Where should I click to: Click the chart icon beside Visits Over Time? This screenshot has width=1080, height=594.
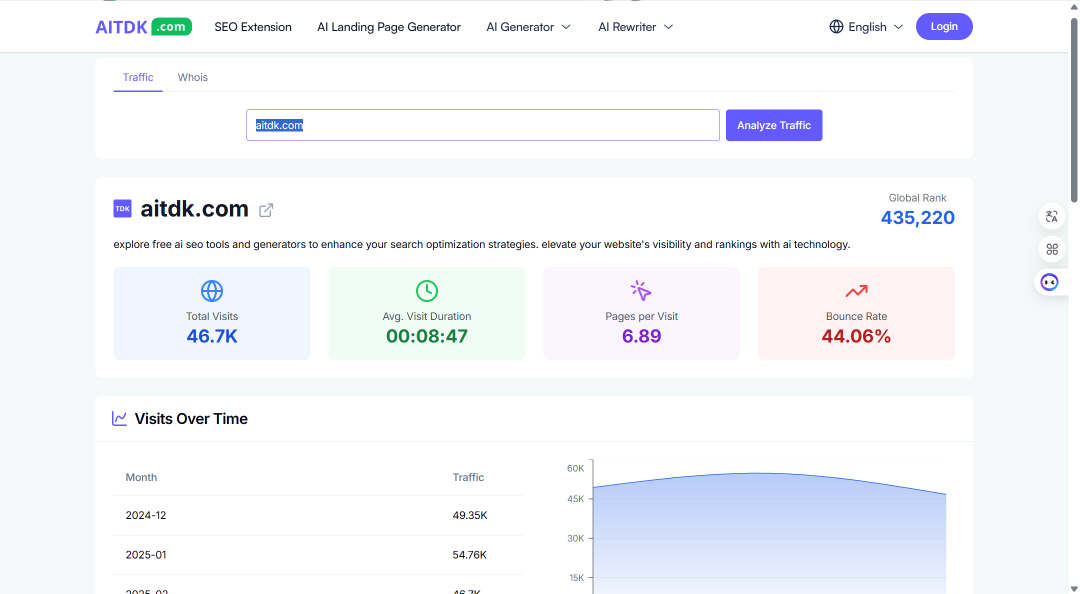(119, 418)
